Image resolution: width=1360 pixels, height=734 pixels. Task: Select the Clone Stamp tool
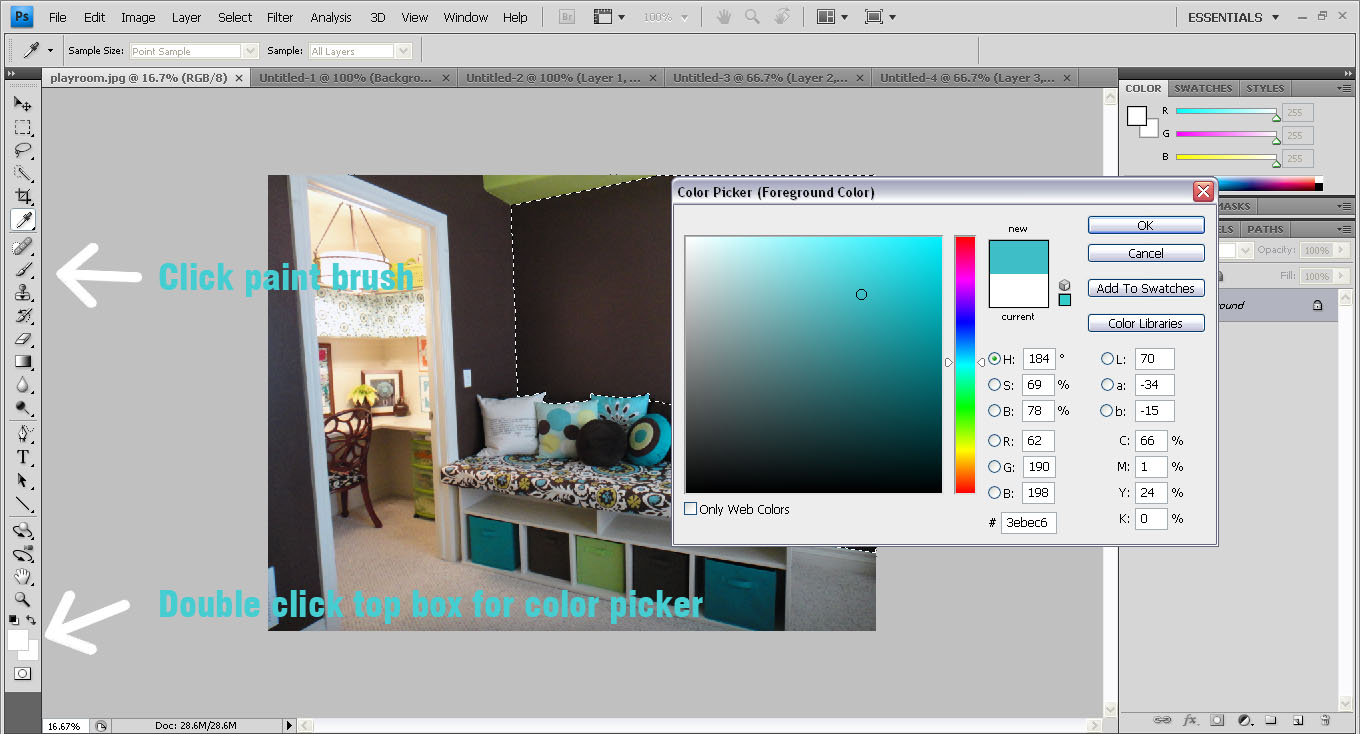(22, 291)
